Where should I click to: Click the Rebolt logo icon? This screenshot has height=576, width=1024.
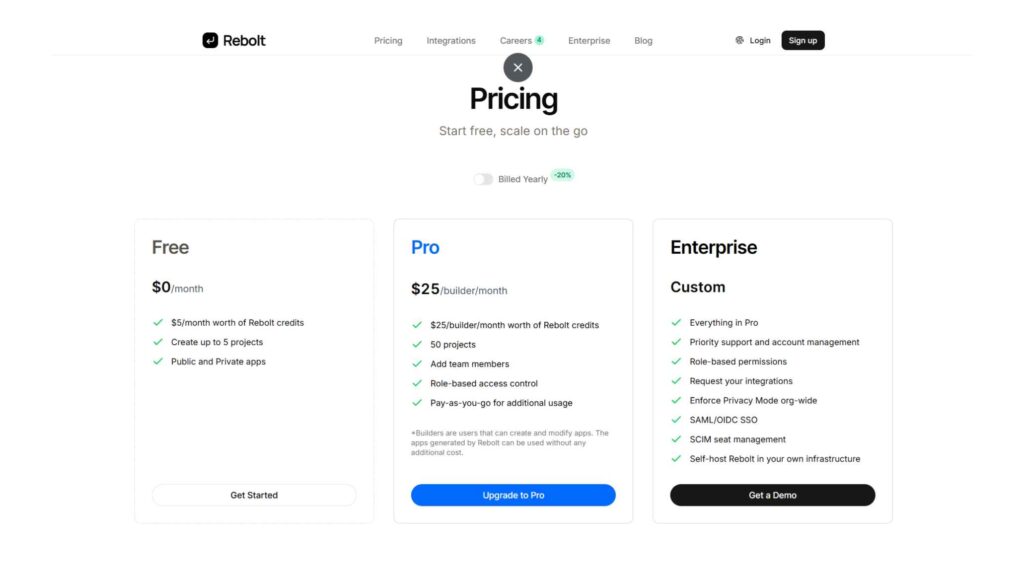[210, 41]
